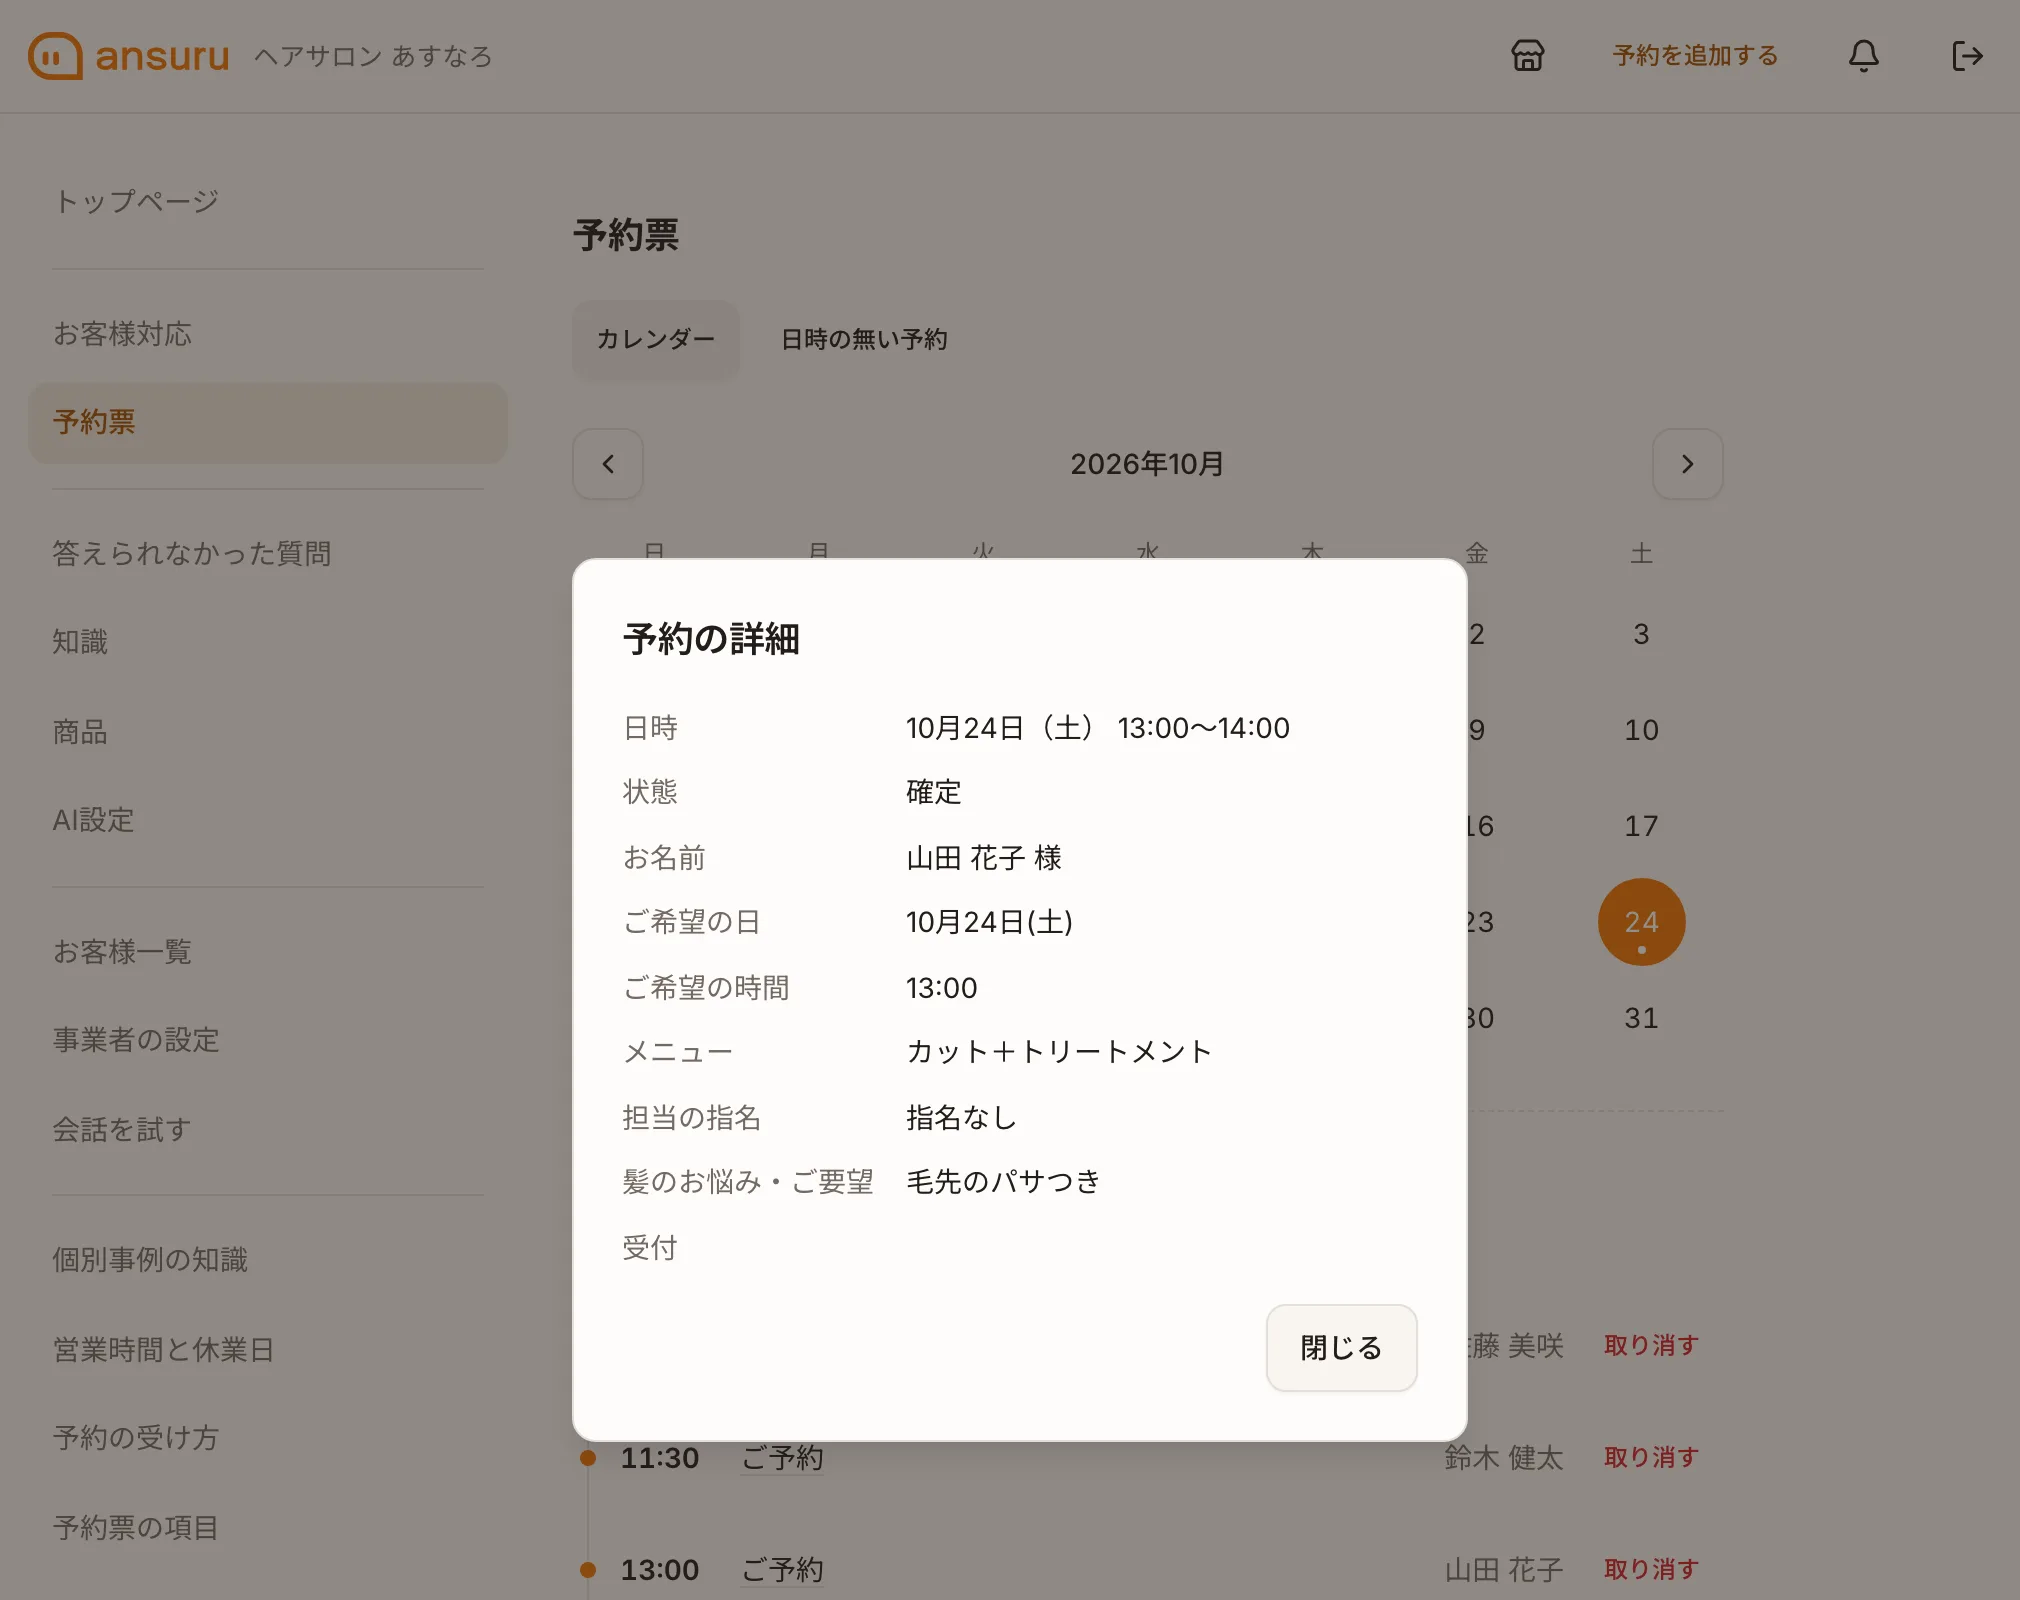This screenshot has height=1600, width=2020.
Task: Open 予約票の項目 in sidebar
Action: 136,1528
